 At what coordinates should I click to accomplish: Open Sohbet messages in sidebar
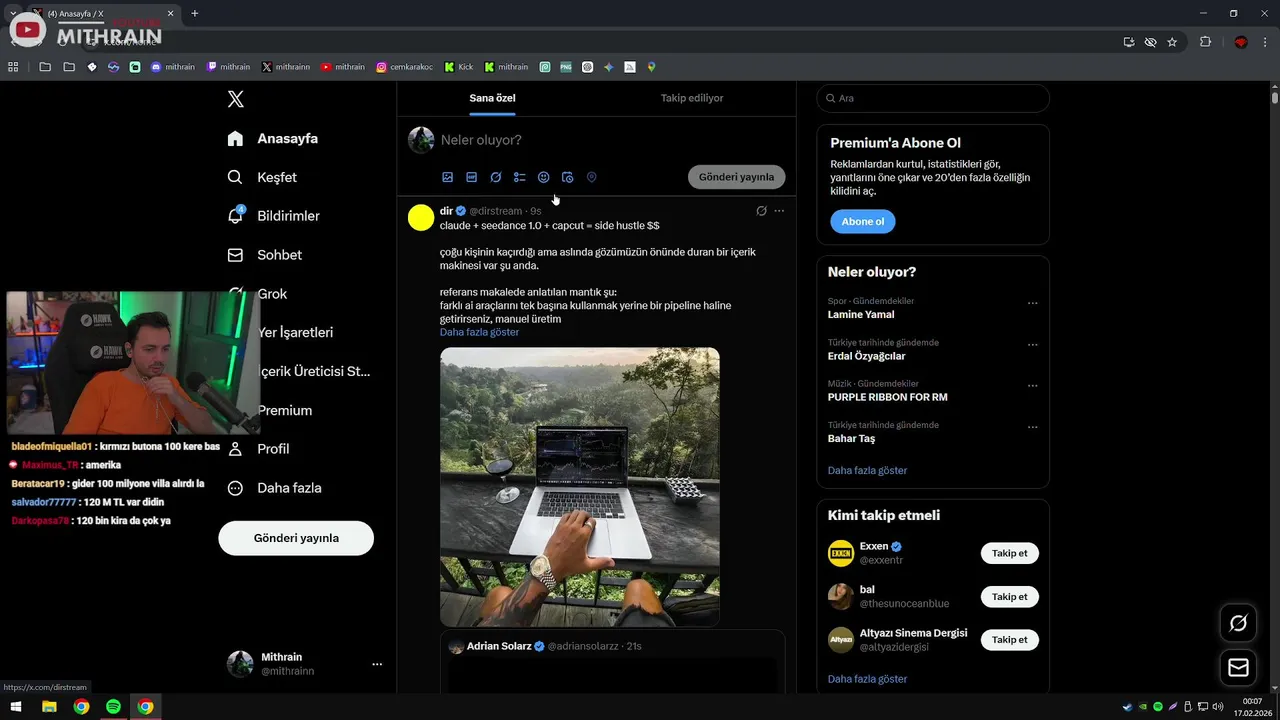coord(264,255)
